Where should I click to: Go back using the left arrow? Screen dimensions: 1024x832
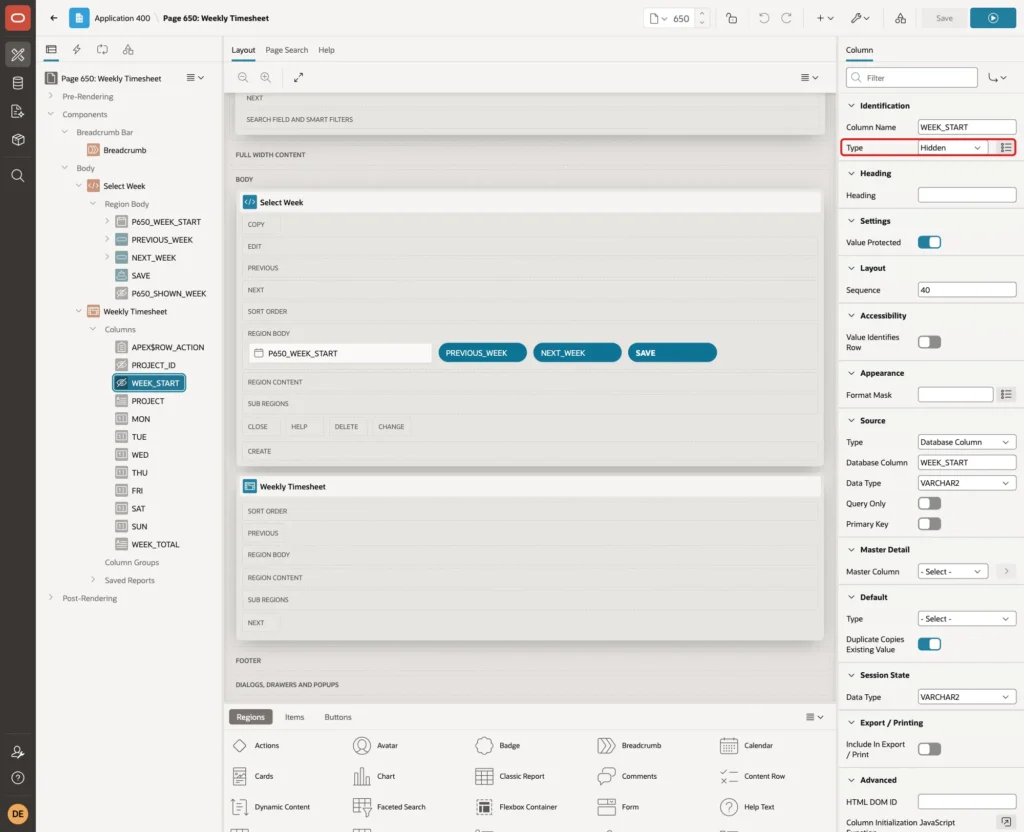(54, 18)
